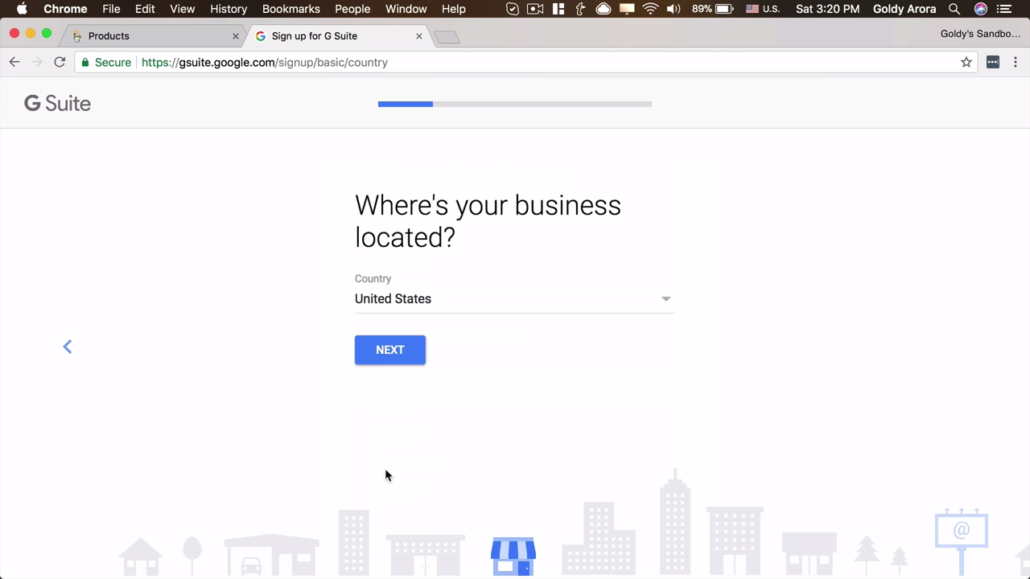Open the Bookmarks menu
The width and height of the screenshot is (1030, 579).
[x=291, y=9]
